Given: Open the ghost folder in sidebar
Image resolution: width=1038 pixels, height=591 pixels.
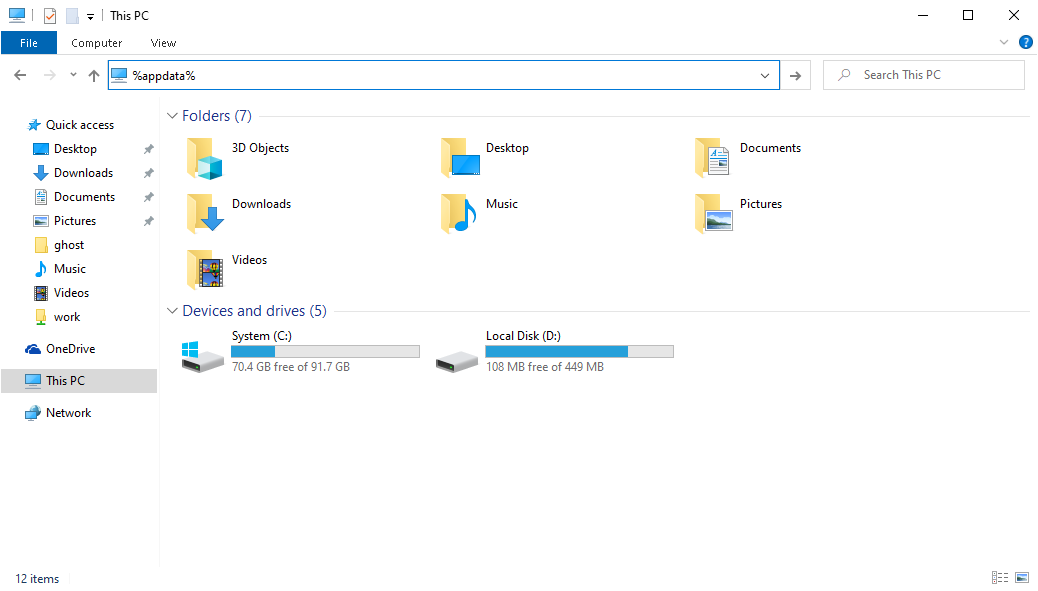Looking at the screenshot, I should (69, 245).
